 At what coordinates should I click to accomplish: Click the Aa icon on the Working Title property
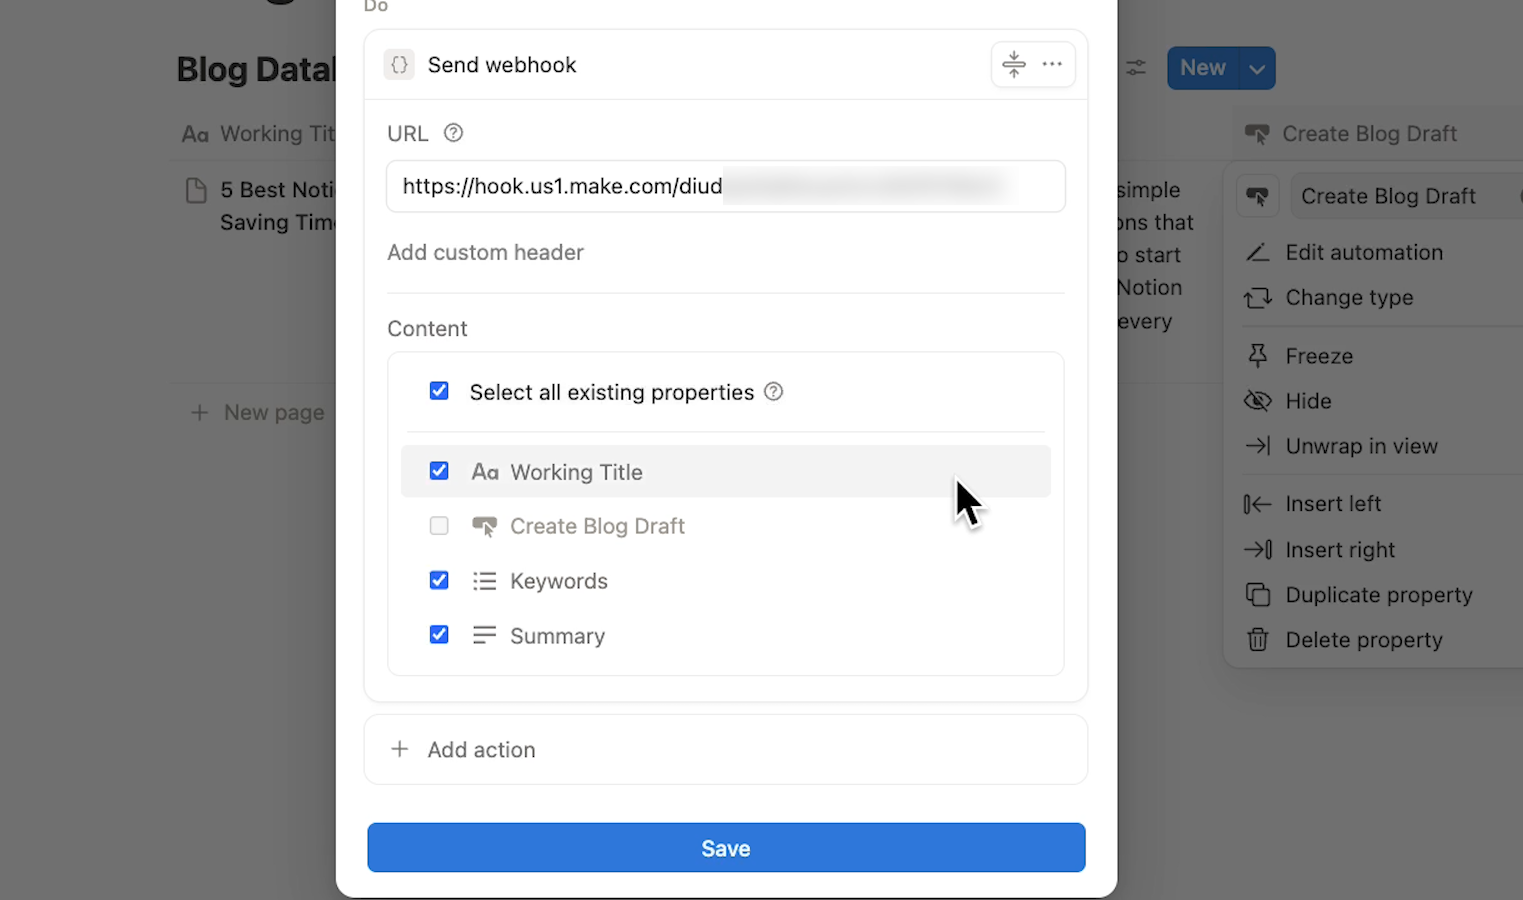coord(485,471)
